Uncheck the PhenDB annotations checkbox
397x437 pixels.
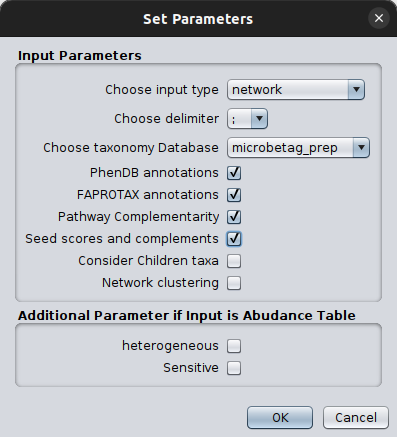[234, 173]
